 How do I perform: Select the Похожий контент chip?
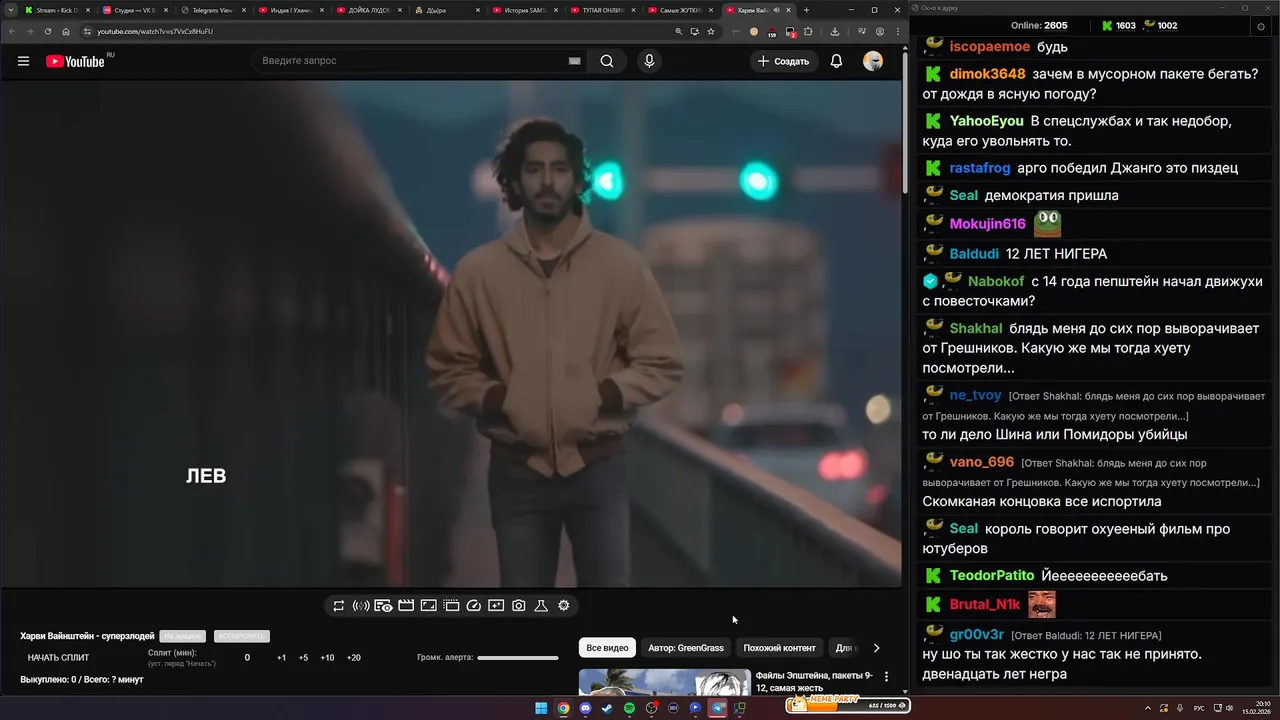tap(779, 648)
